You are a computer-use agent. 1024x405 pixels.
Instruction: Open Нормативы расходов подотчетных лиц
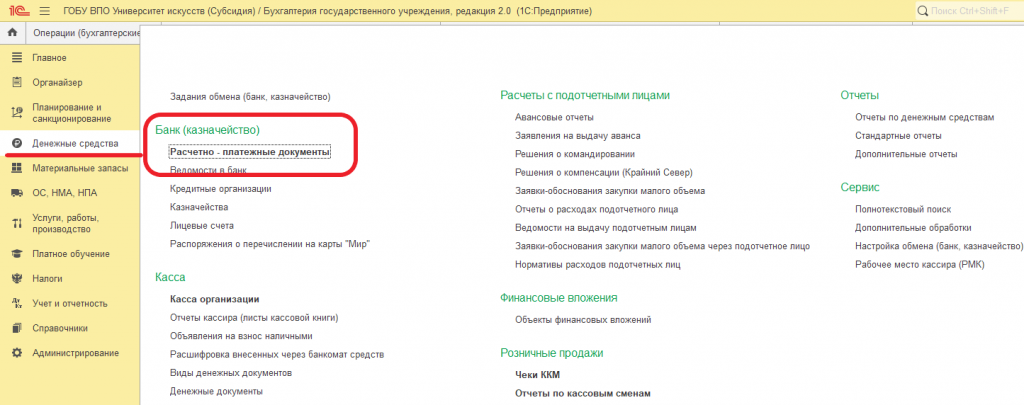[598, 265]
